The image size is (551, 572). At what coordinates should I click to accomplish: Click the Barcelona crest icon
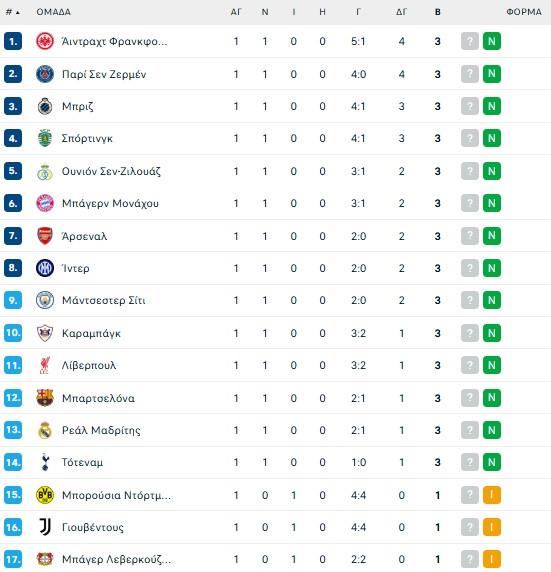point(45,398)
